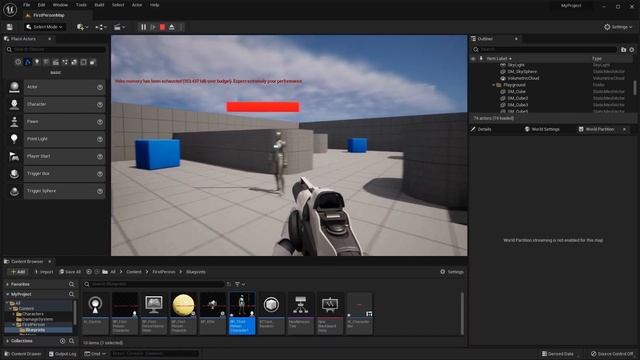The image size is (640, 360).
Task: Switch to the FirstPersonMap level tab
Action: (x=49, y=15)
